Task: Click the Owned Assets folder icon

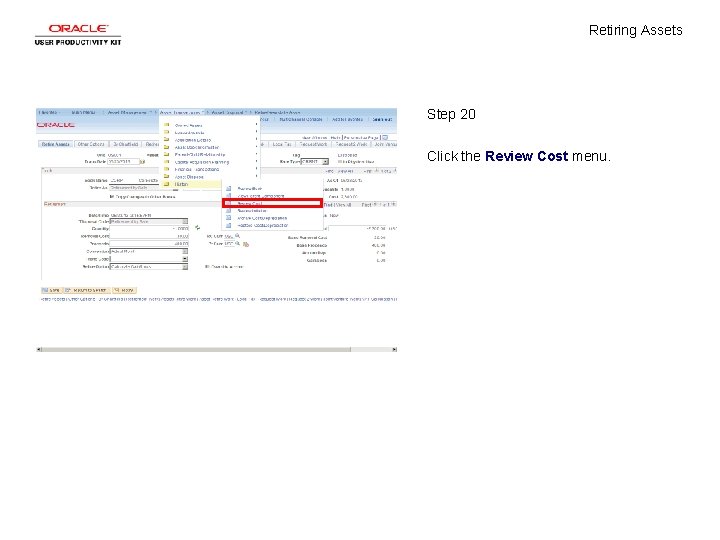Action: click(167, 125)
